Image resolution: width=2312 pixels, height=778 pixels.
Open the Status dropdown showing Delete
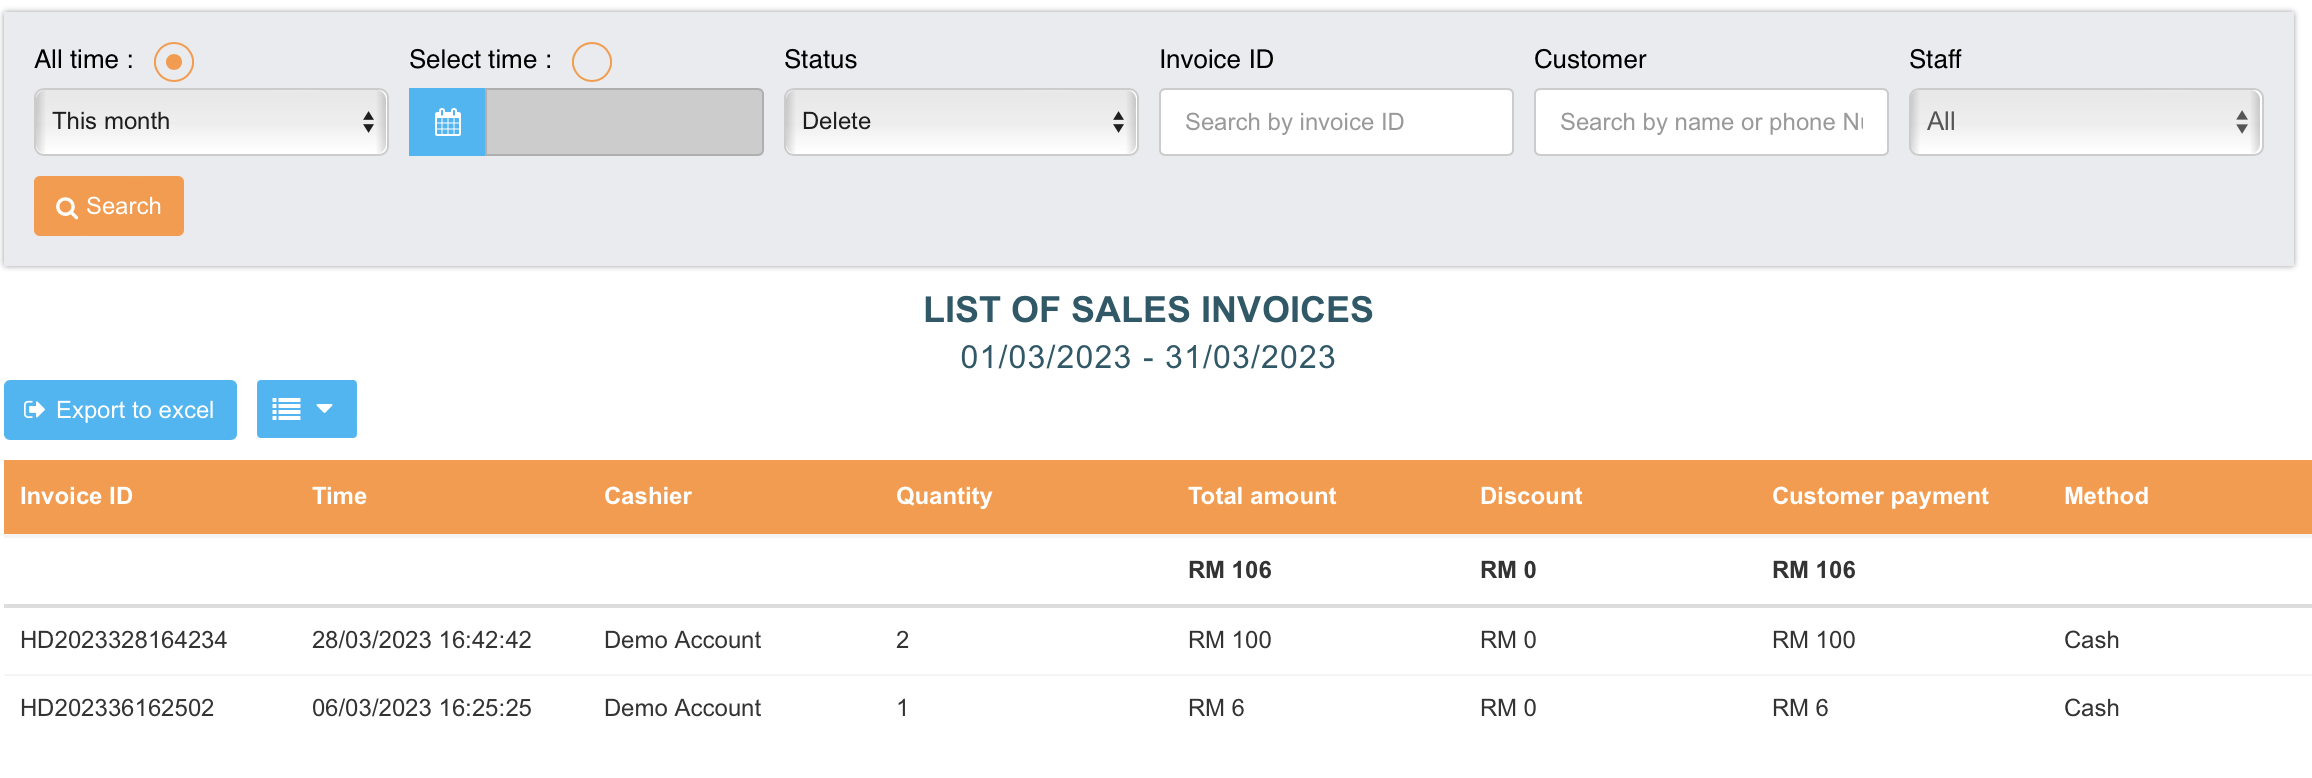960,122
